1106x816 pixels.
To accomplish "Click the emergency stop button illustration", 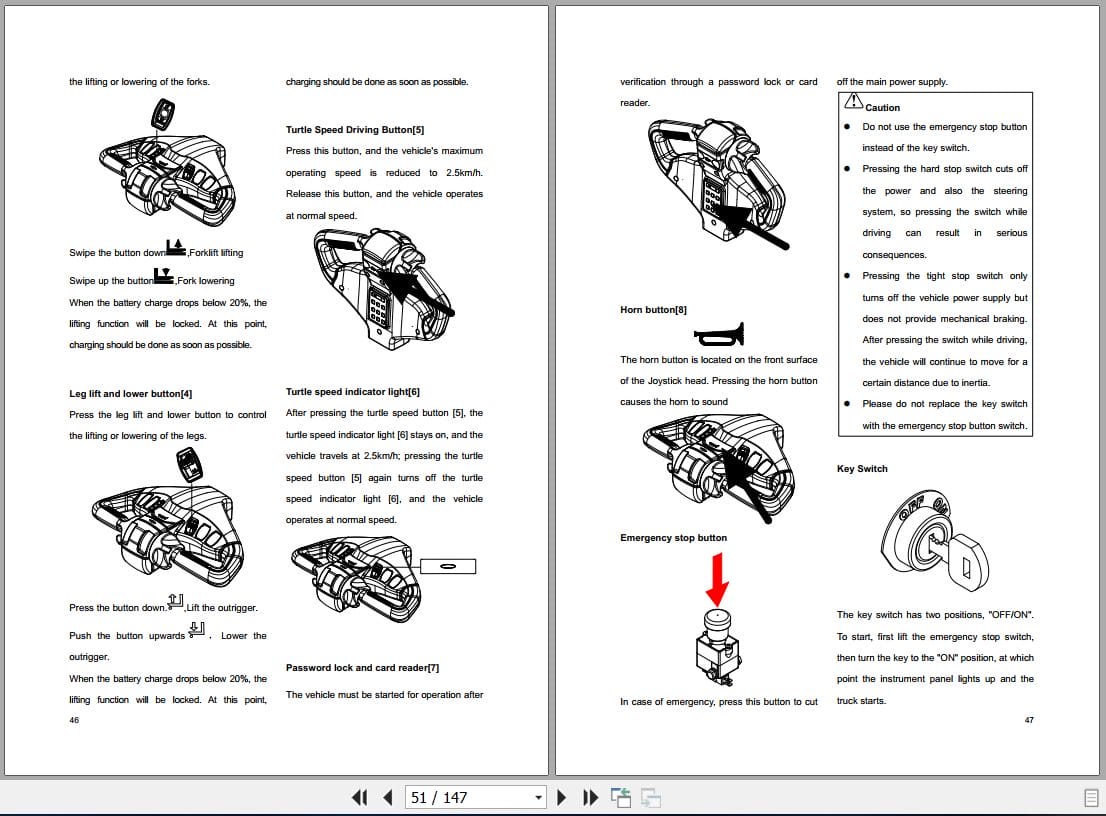I will (x=718, y=645).
